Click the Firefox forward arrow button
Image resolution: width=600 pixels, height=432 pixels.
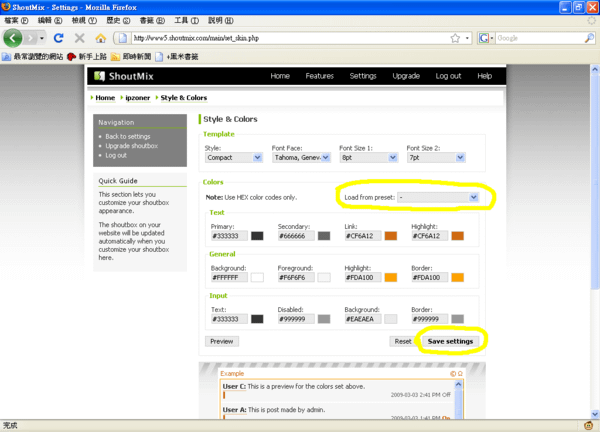[30, 38]
